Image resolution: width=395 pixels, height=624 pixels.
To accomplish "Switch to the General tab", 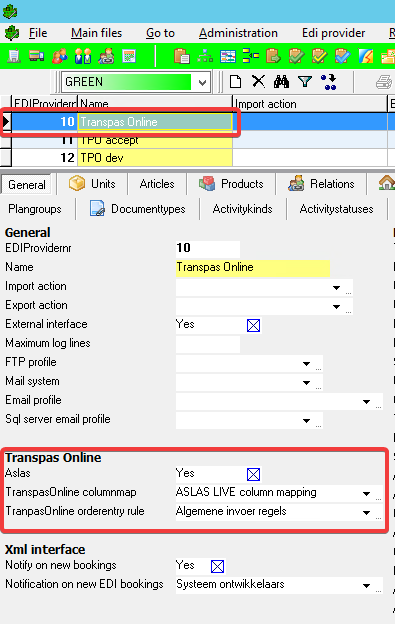I will pyautogui.click(x=27, y=185).
